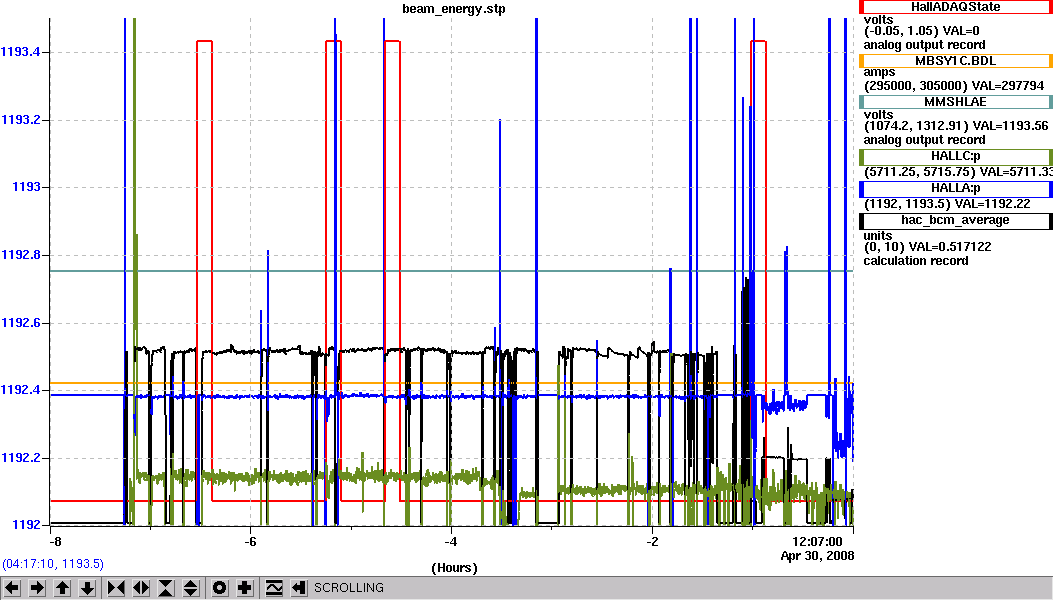Select the MBSY1C.BDL curve legend
Viewport: 1053px width, 600px height.
tap(956, 60)
